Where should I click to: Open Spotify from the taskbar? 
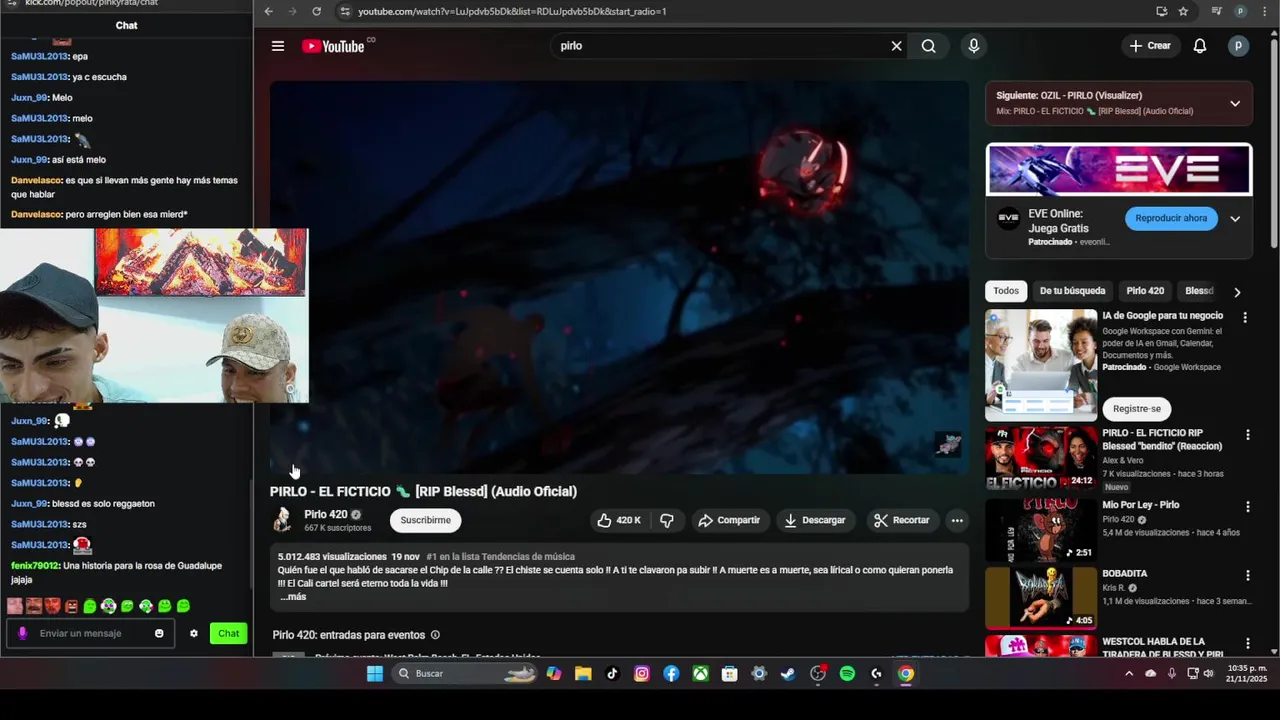point(847,674)
